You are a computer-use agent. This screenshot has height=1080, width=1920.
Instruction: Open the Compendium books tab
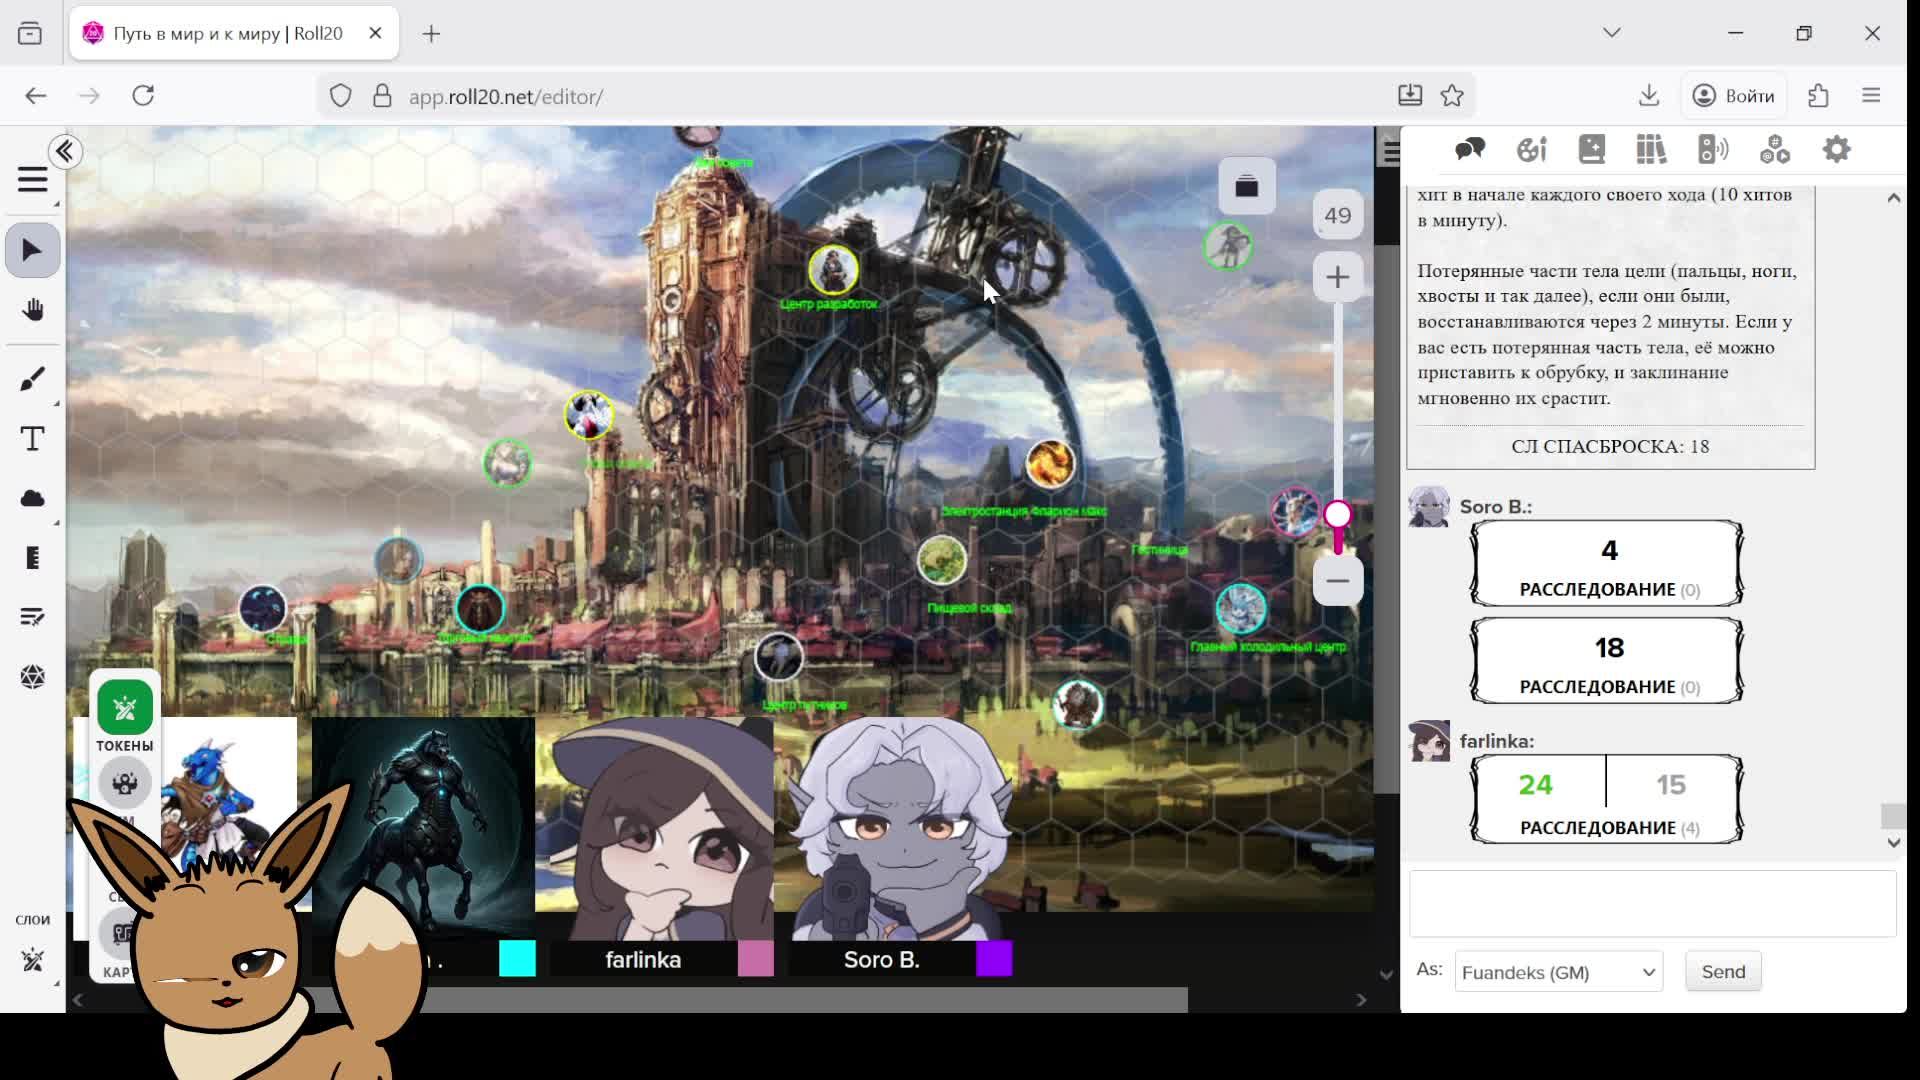[1651, 150]
